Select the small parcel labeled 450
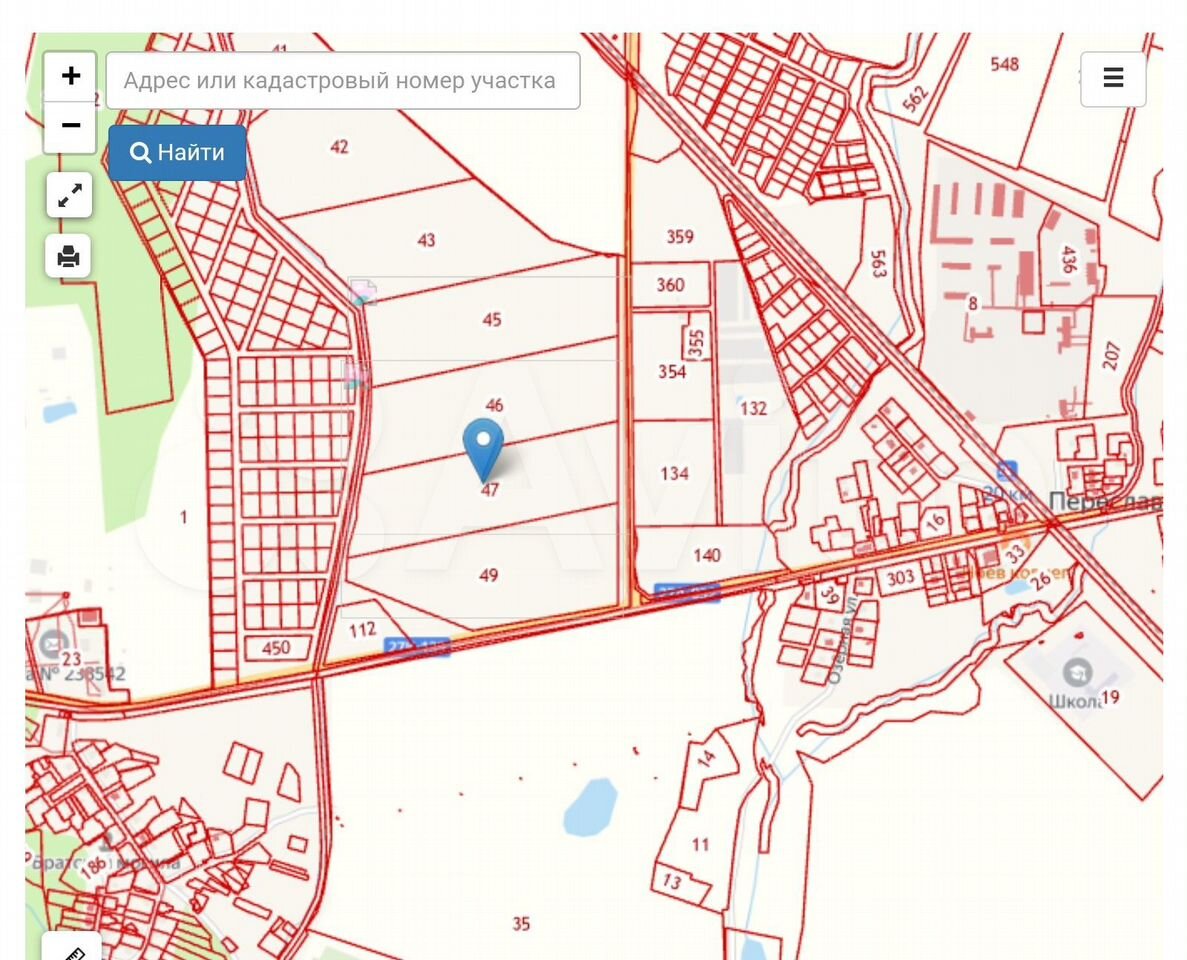1187x960 pixels. point(276,647)
